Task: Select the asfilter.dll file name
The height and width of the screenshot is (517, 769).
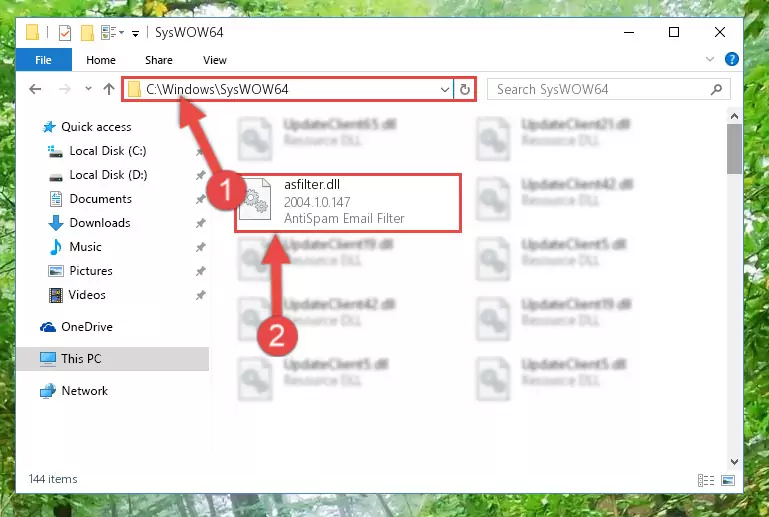Action: click(312, 185)
